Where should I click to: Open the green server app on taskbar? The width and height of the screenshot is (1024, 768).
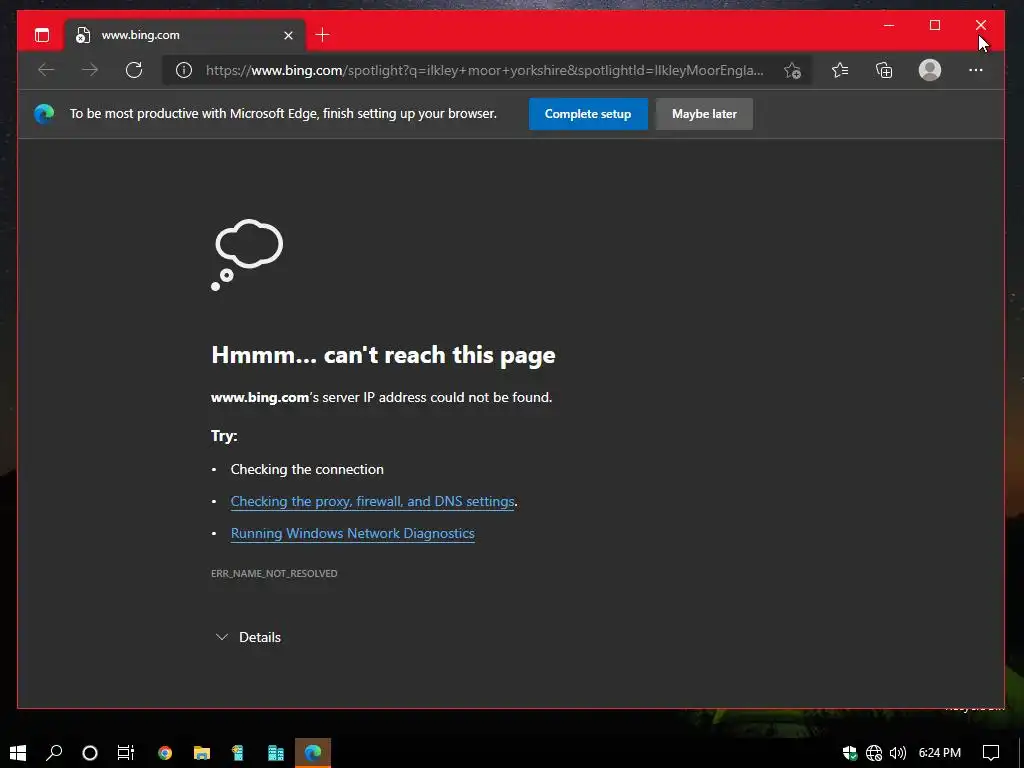[x=238, y=753]
